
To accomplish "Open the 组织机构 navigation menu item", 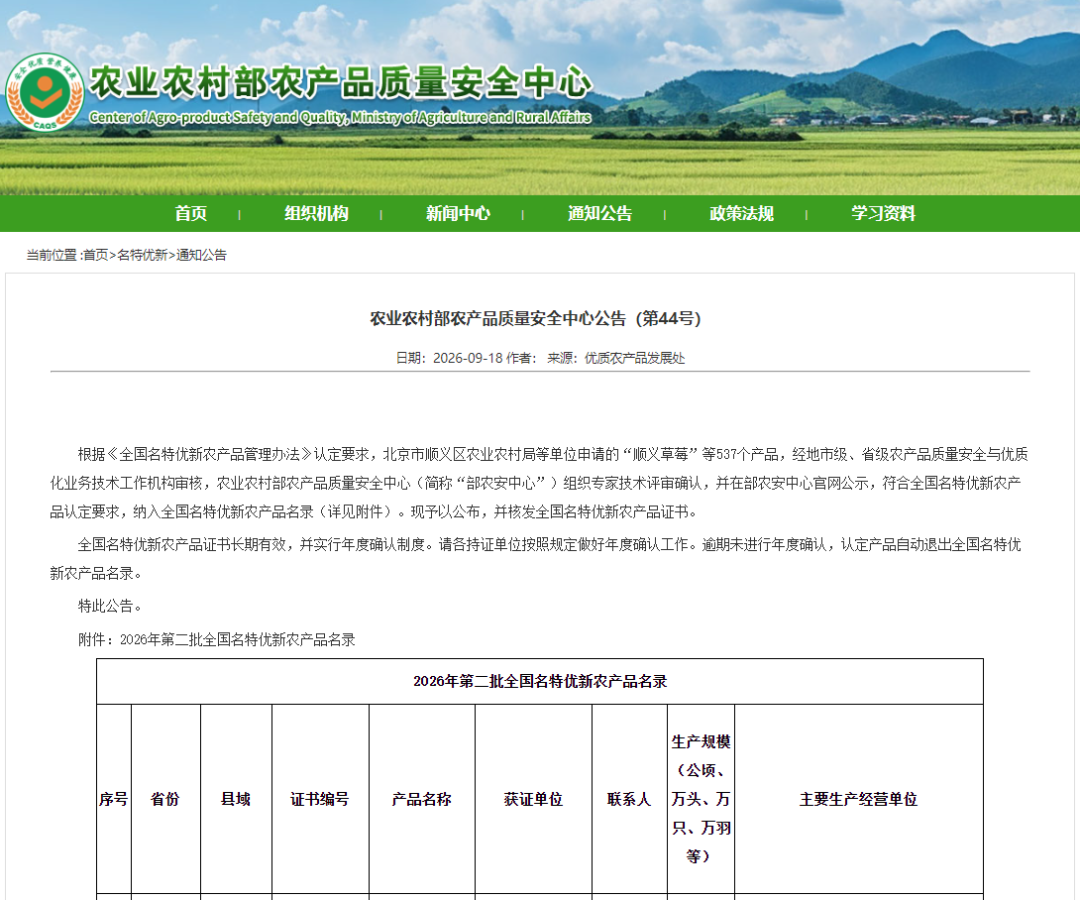I will coord(317,213).
